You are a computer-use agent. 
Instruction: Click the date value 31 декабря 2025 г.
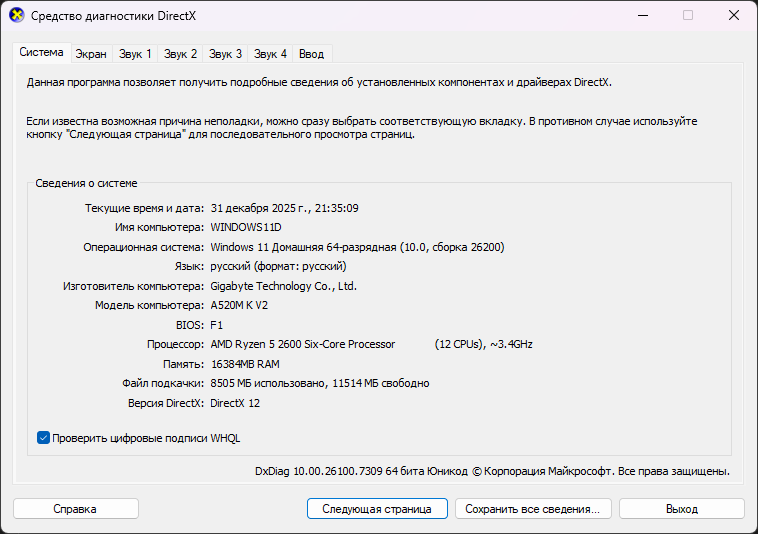(285, 208)
